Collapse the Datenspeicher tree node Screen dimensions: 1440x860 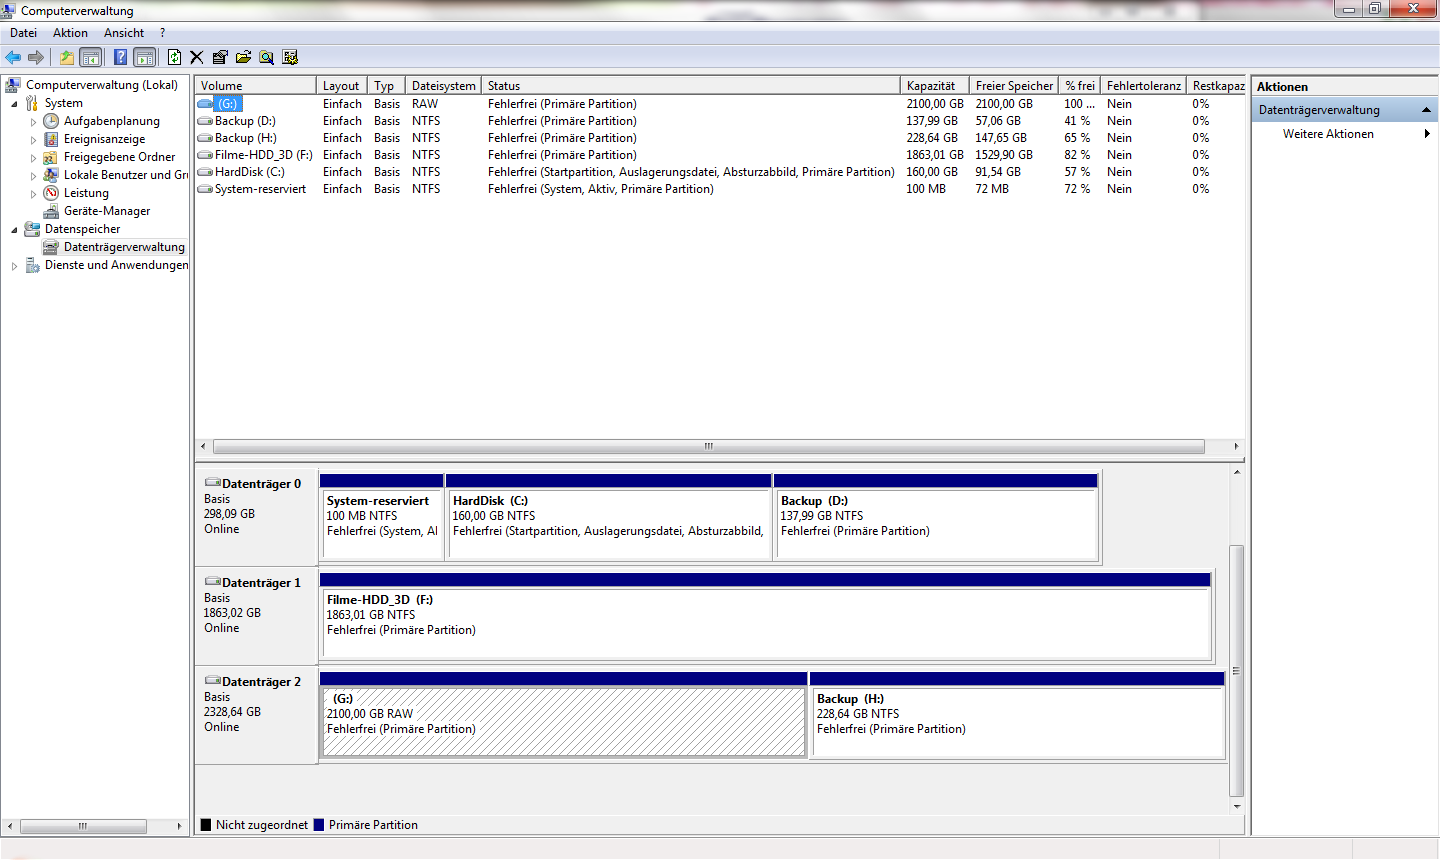coord(14,230)
